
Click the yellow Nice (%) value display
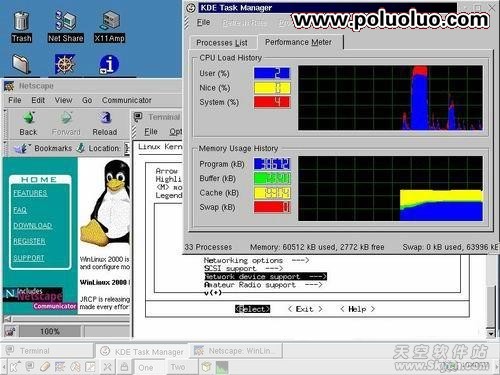[272, 88]
